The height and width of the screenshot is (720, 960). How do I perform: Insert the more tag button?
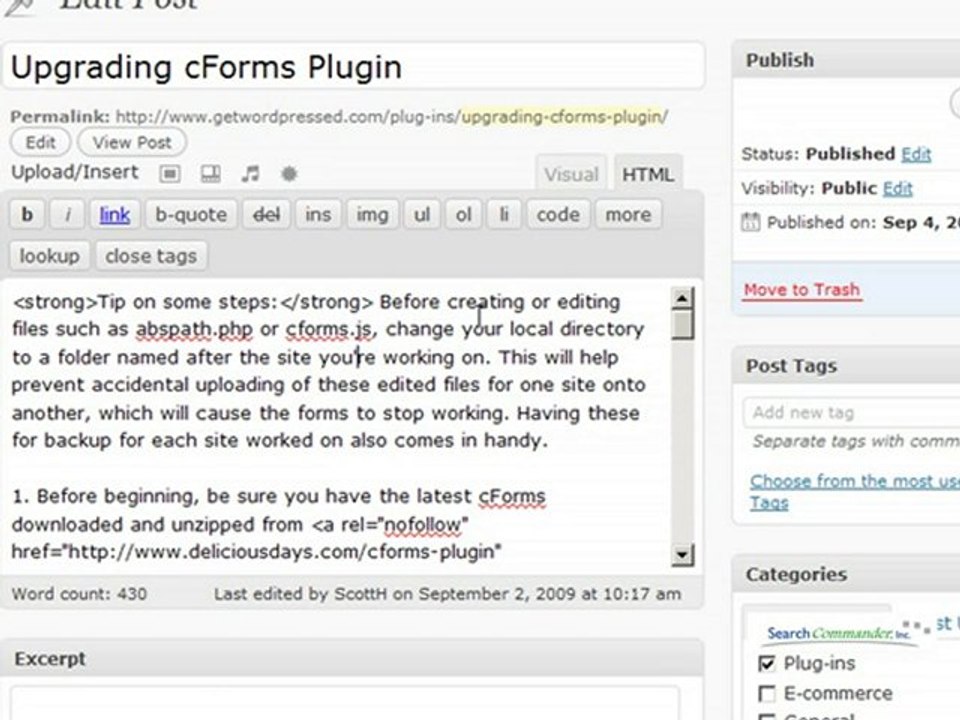pyautogui.click(x=628, y=215)
